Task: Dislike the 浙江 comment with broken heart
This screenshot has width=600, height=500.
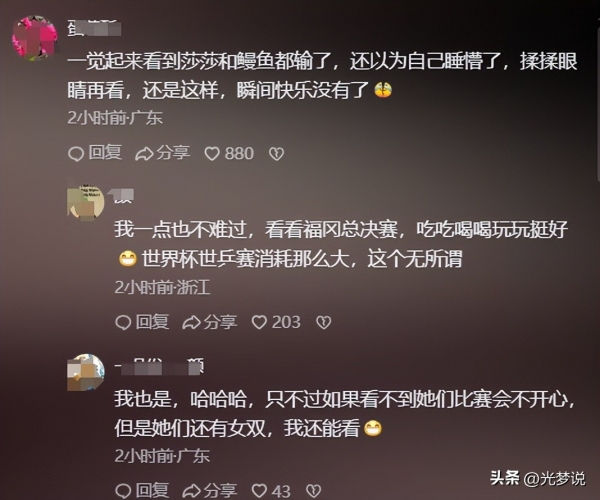Action: pos(323,323)
